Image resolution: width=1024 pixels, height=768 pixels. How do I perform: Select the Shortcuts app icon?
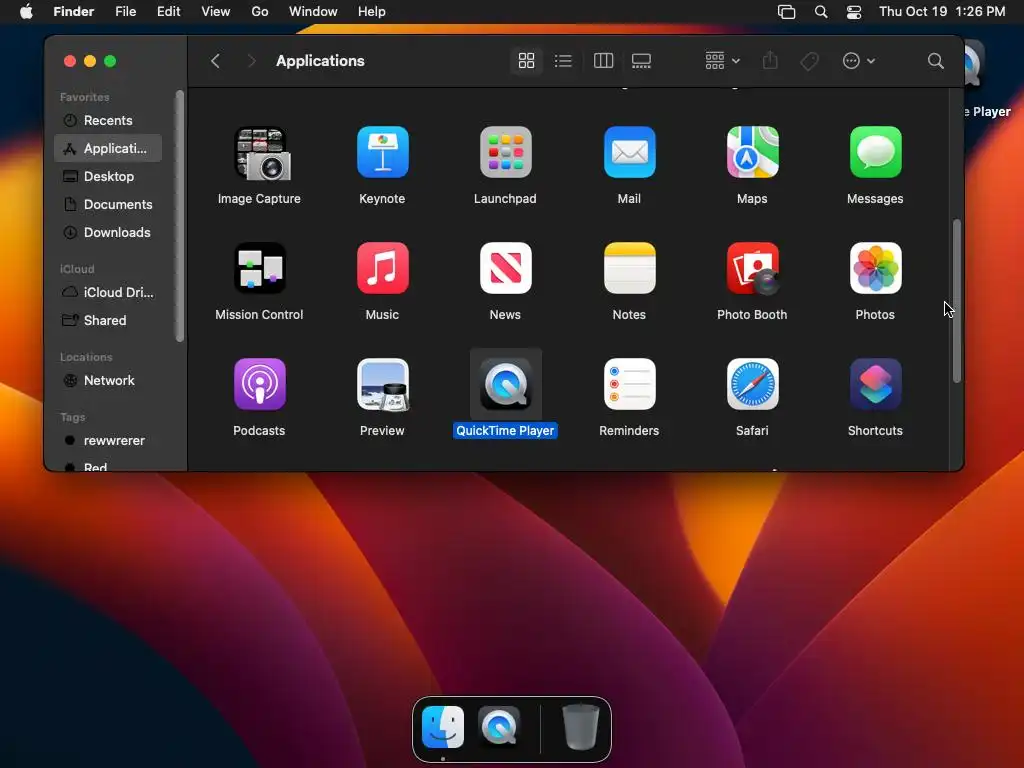[x=876, y=384]
